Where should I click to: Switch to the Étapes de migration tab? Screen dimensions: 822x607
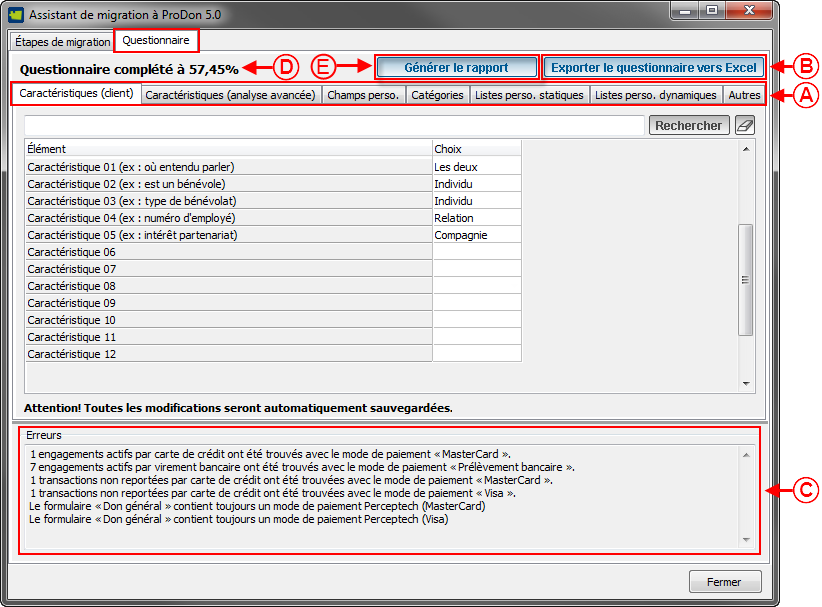pyautogui.click(x=62, y=42)
